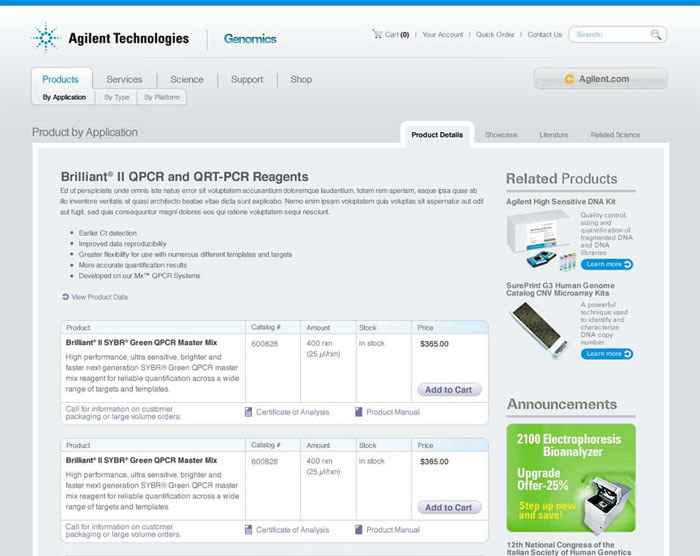Add the first Master Mix to cart
700x556 pixels.
449,389
